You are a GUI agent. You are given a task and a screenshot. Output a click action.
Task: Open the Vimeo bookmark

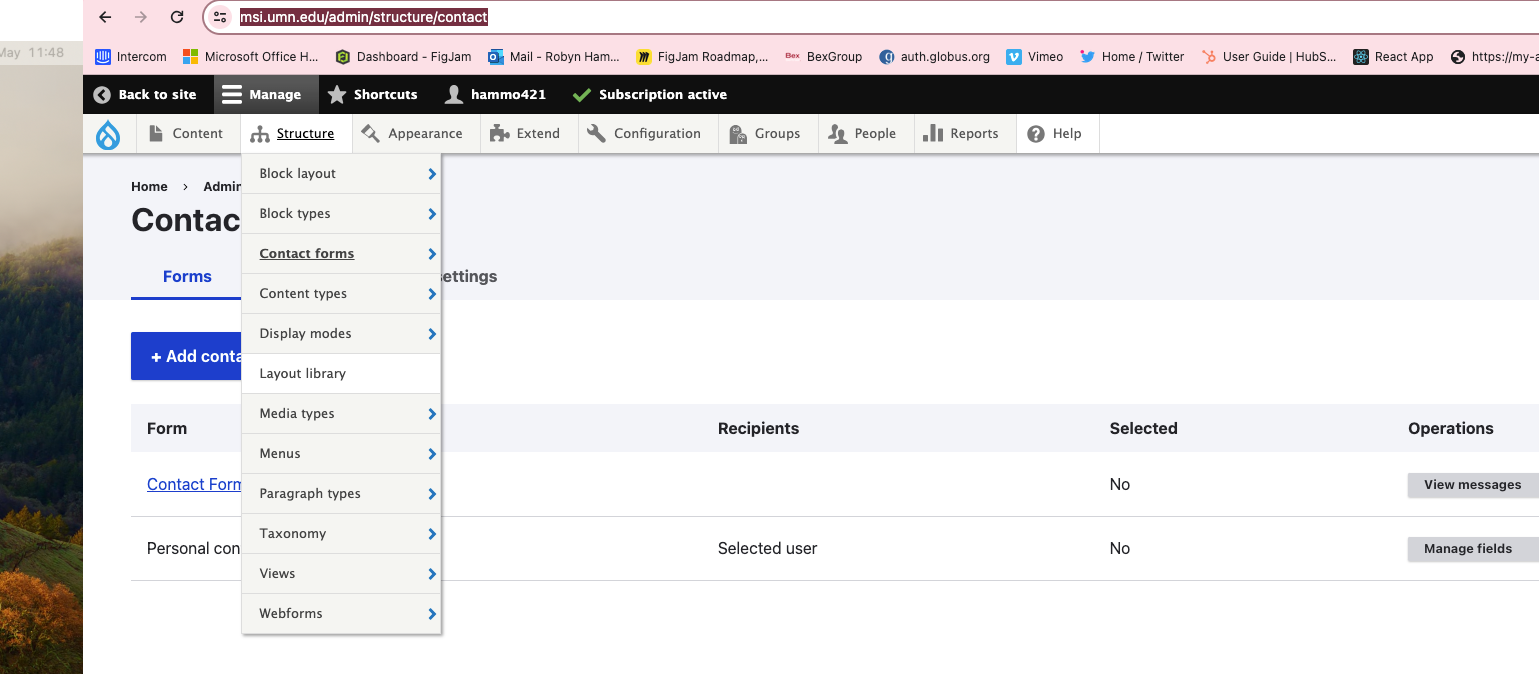click(1035, 57)
